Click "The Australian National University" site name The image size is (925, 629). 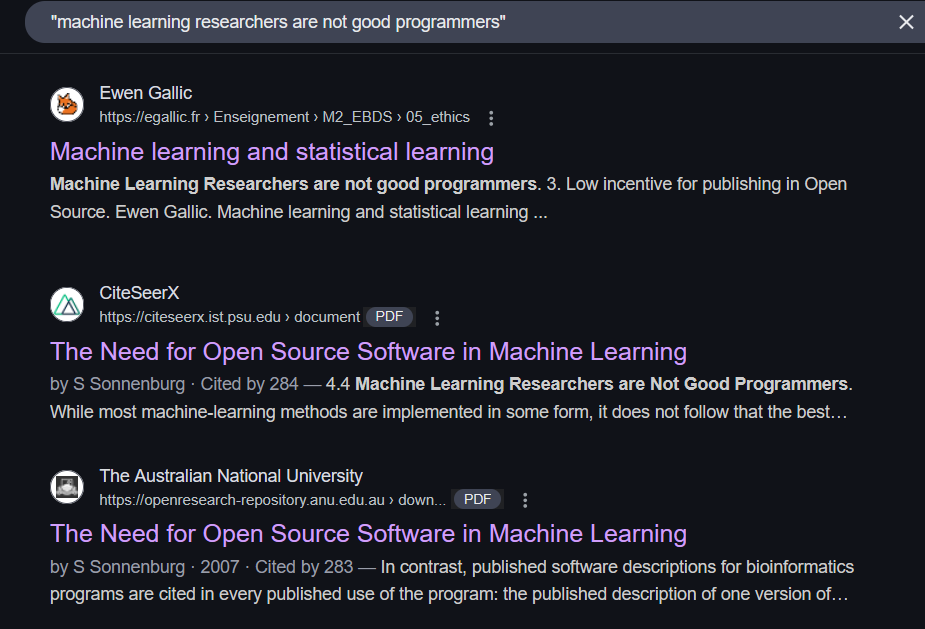(x=231, y=476)
